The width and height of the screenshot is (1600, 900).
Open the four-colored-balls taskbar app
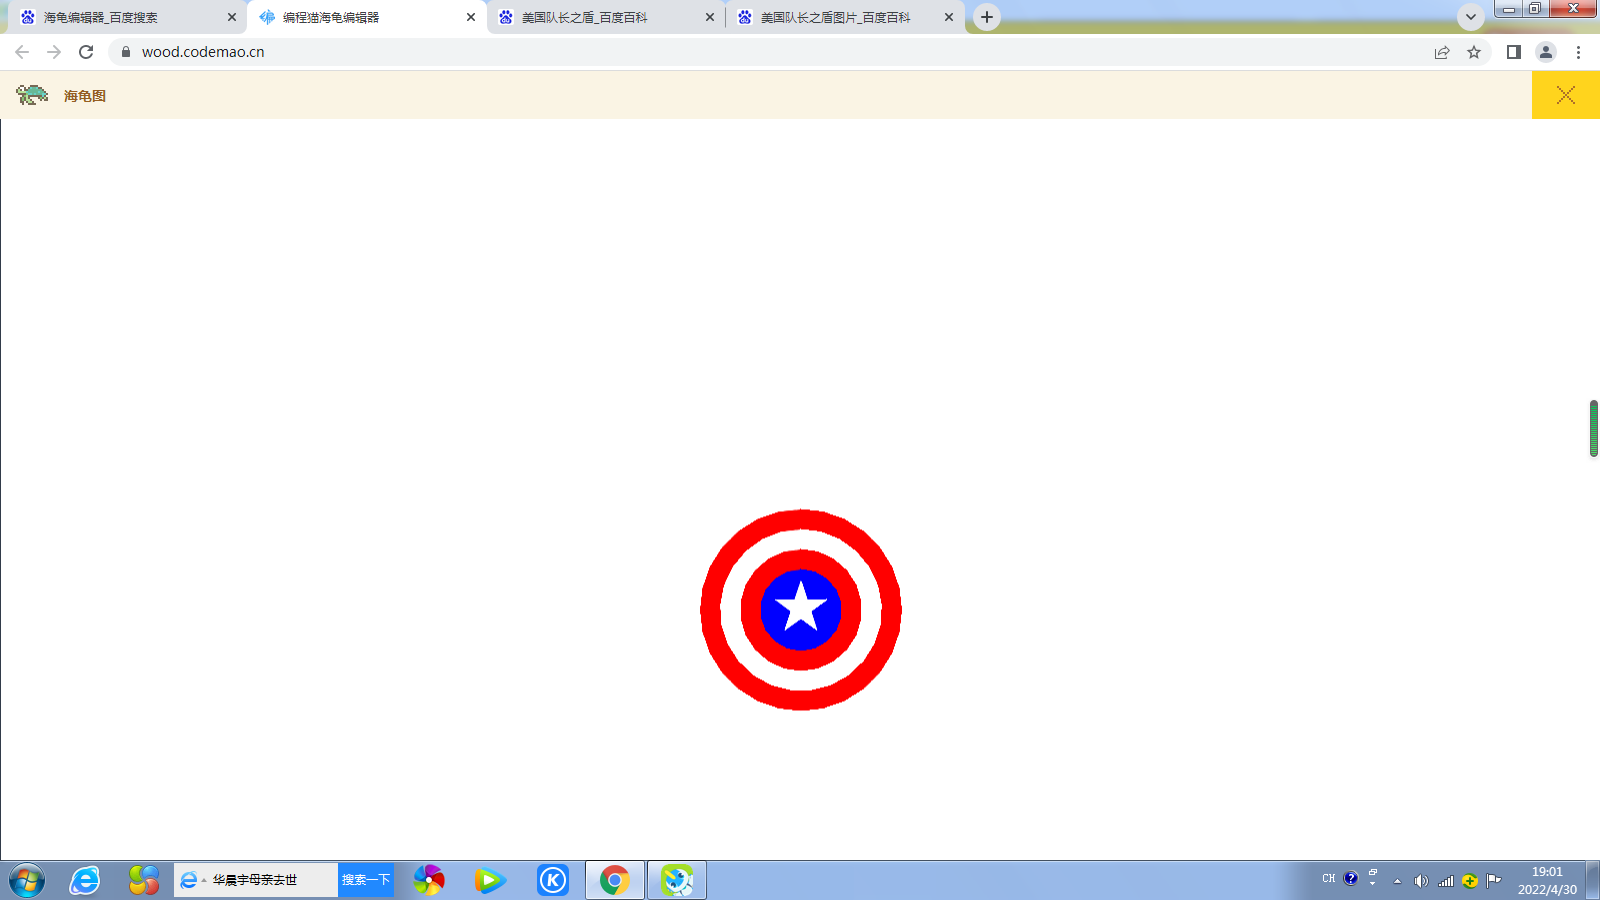point(144,880)
